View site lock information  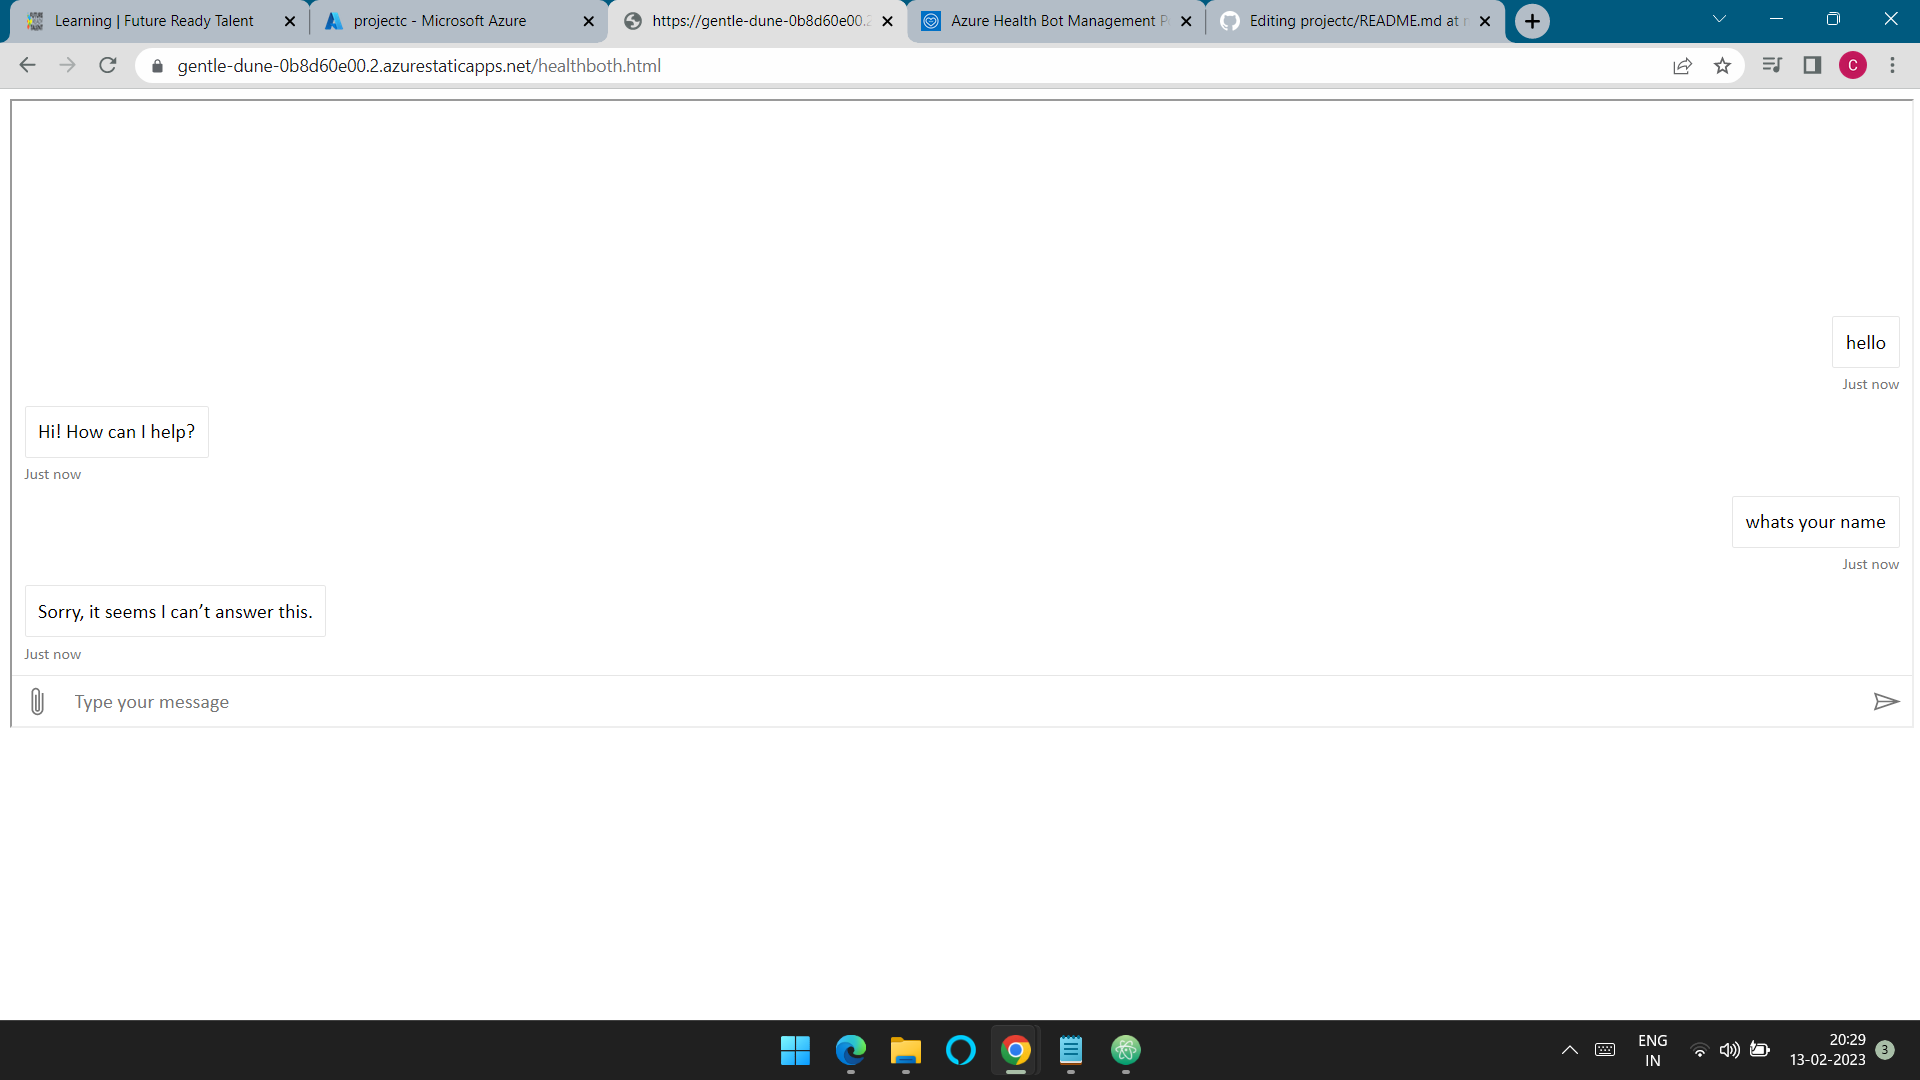157,66
